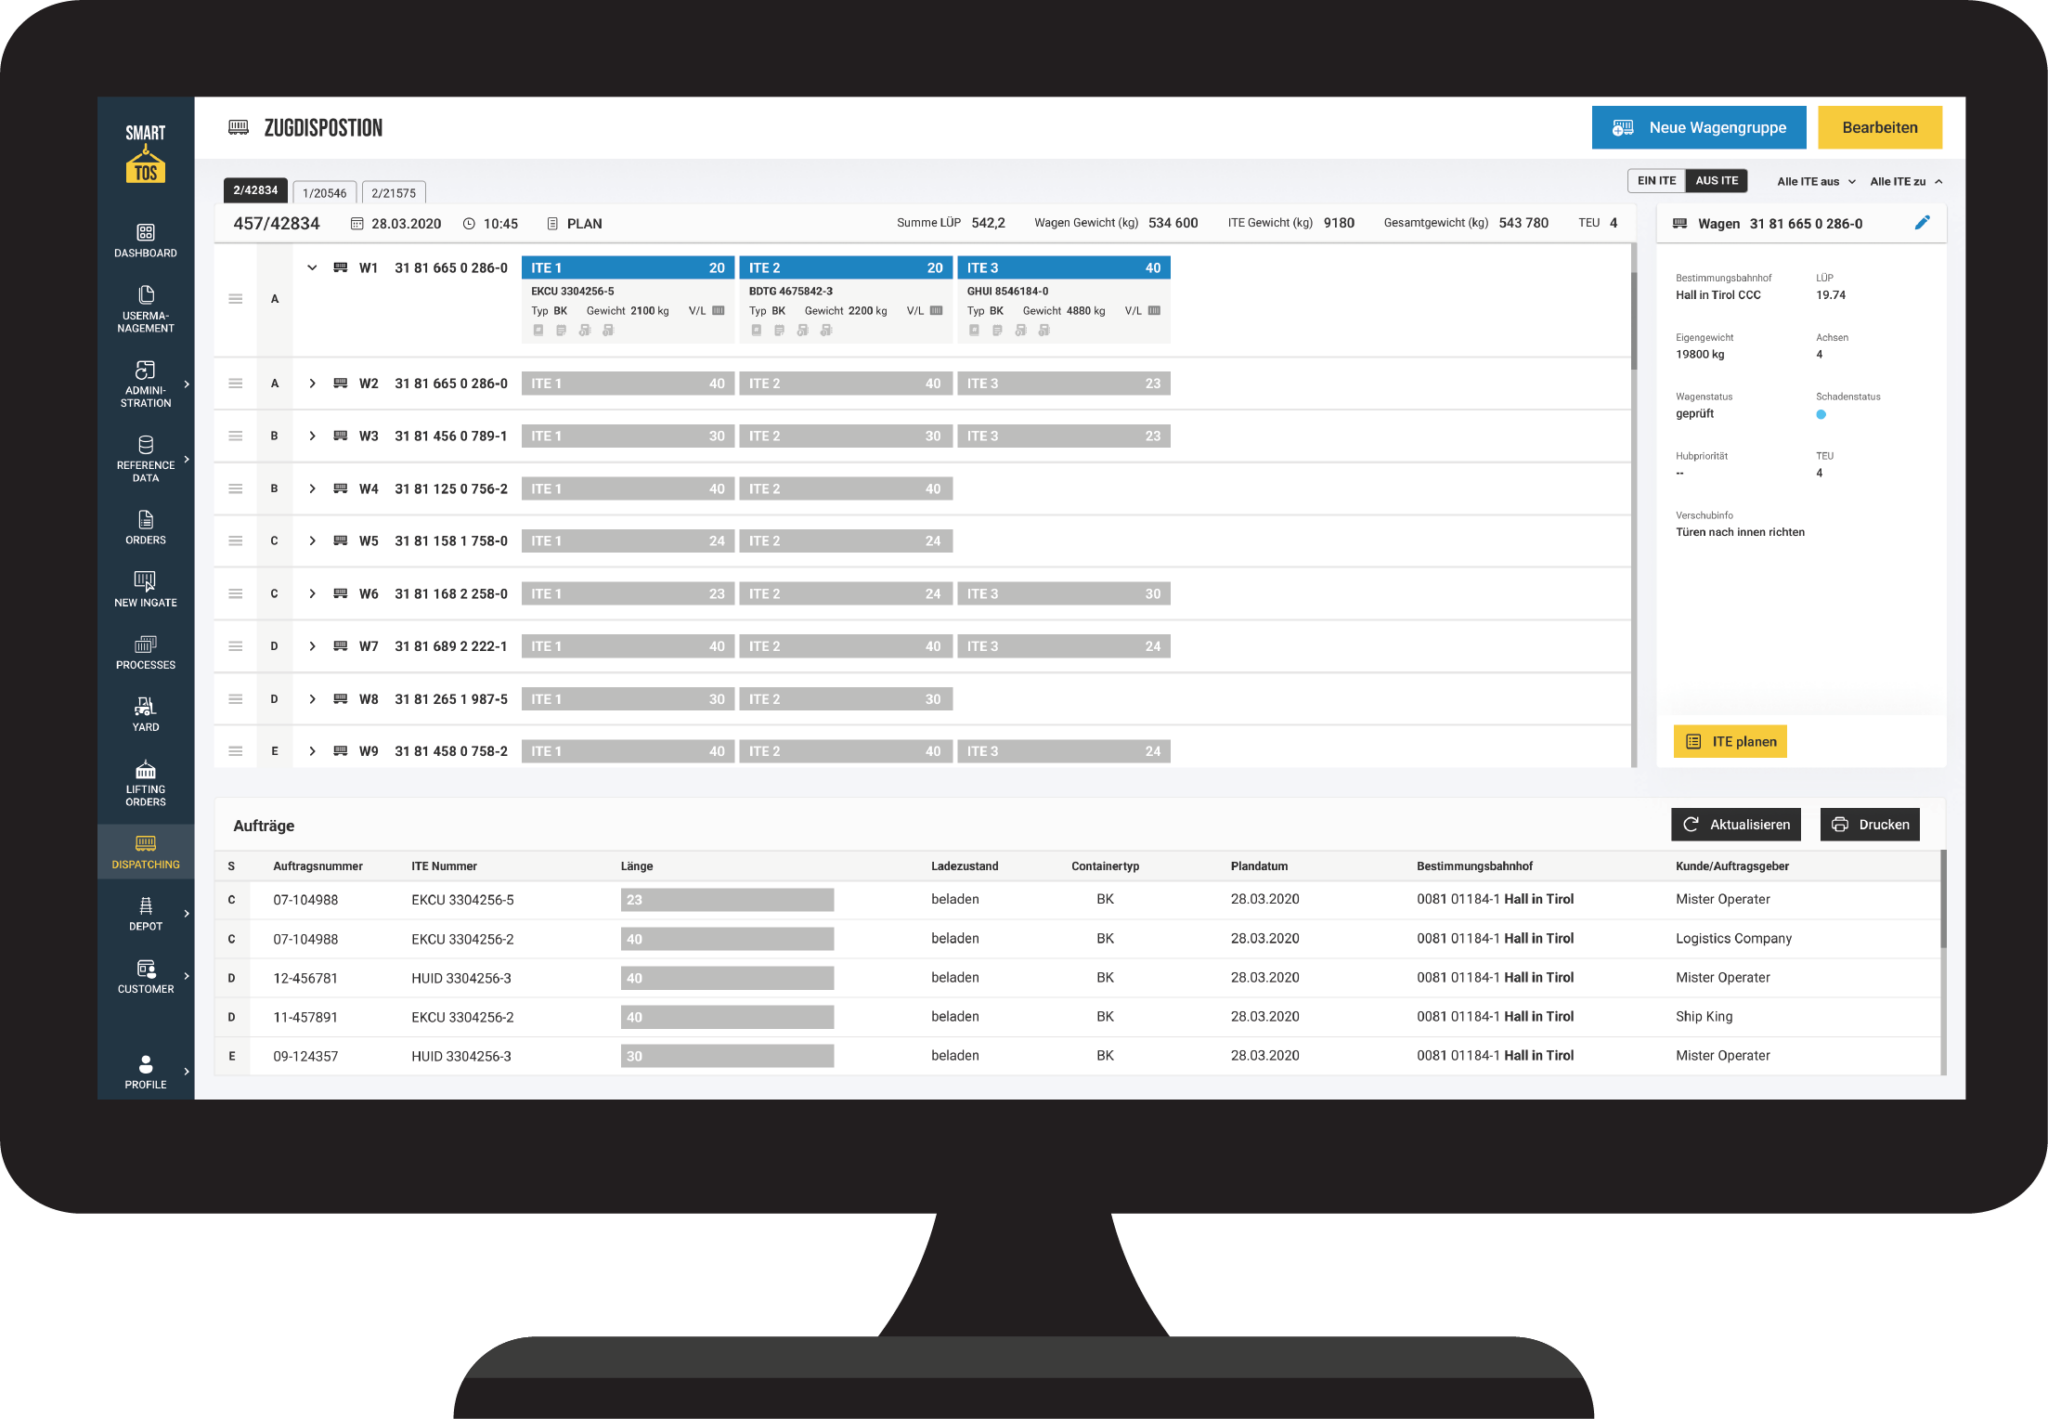2048x1419 pixels.
Task: Click the Länge bar of order 12-456781
Action: (x=727, y=977)
